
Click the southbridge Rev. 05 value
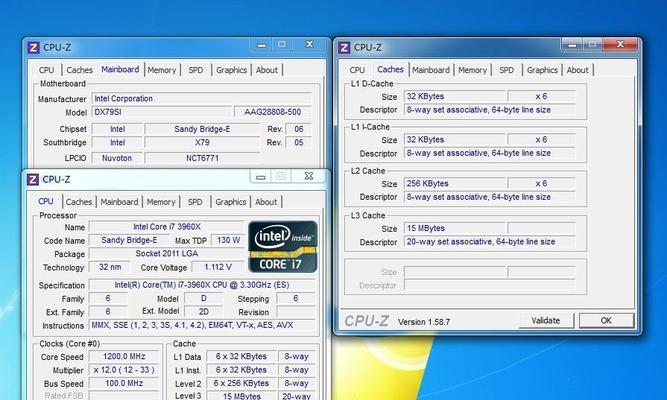(x=299, y=143)
